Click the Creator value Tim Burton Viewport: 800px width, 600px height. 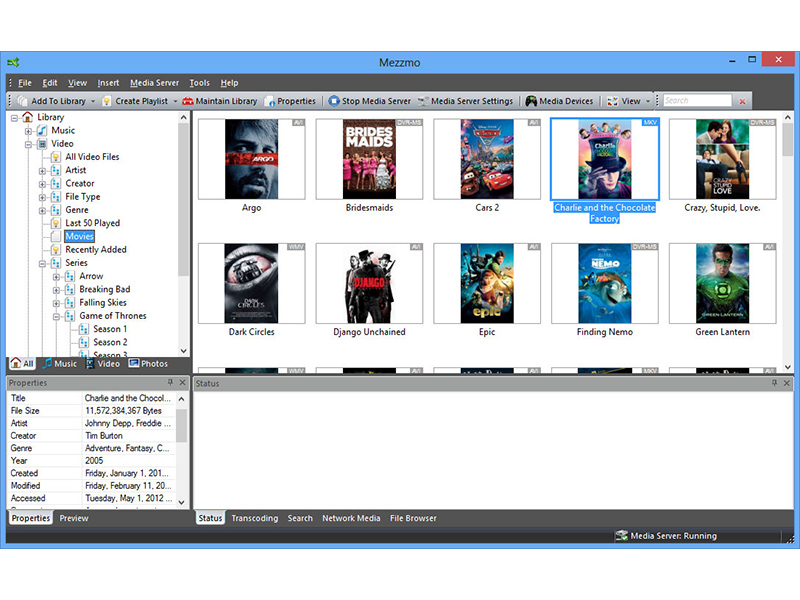104,436
